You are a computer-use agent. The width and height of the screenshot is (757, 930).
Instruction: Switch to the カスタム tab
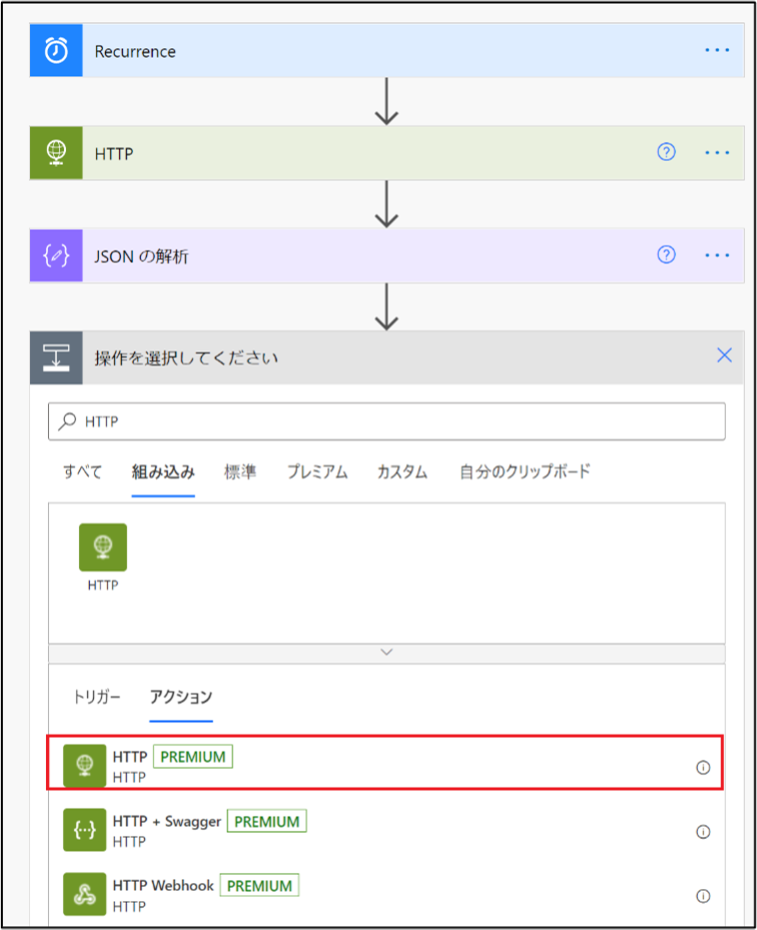[x=402, y=472]
